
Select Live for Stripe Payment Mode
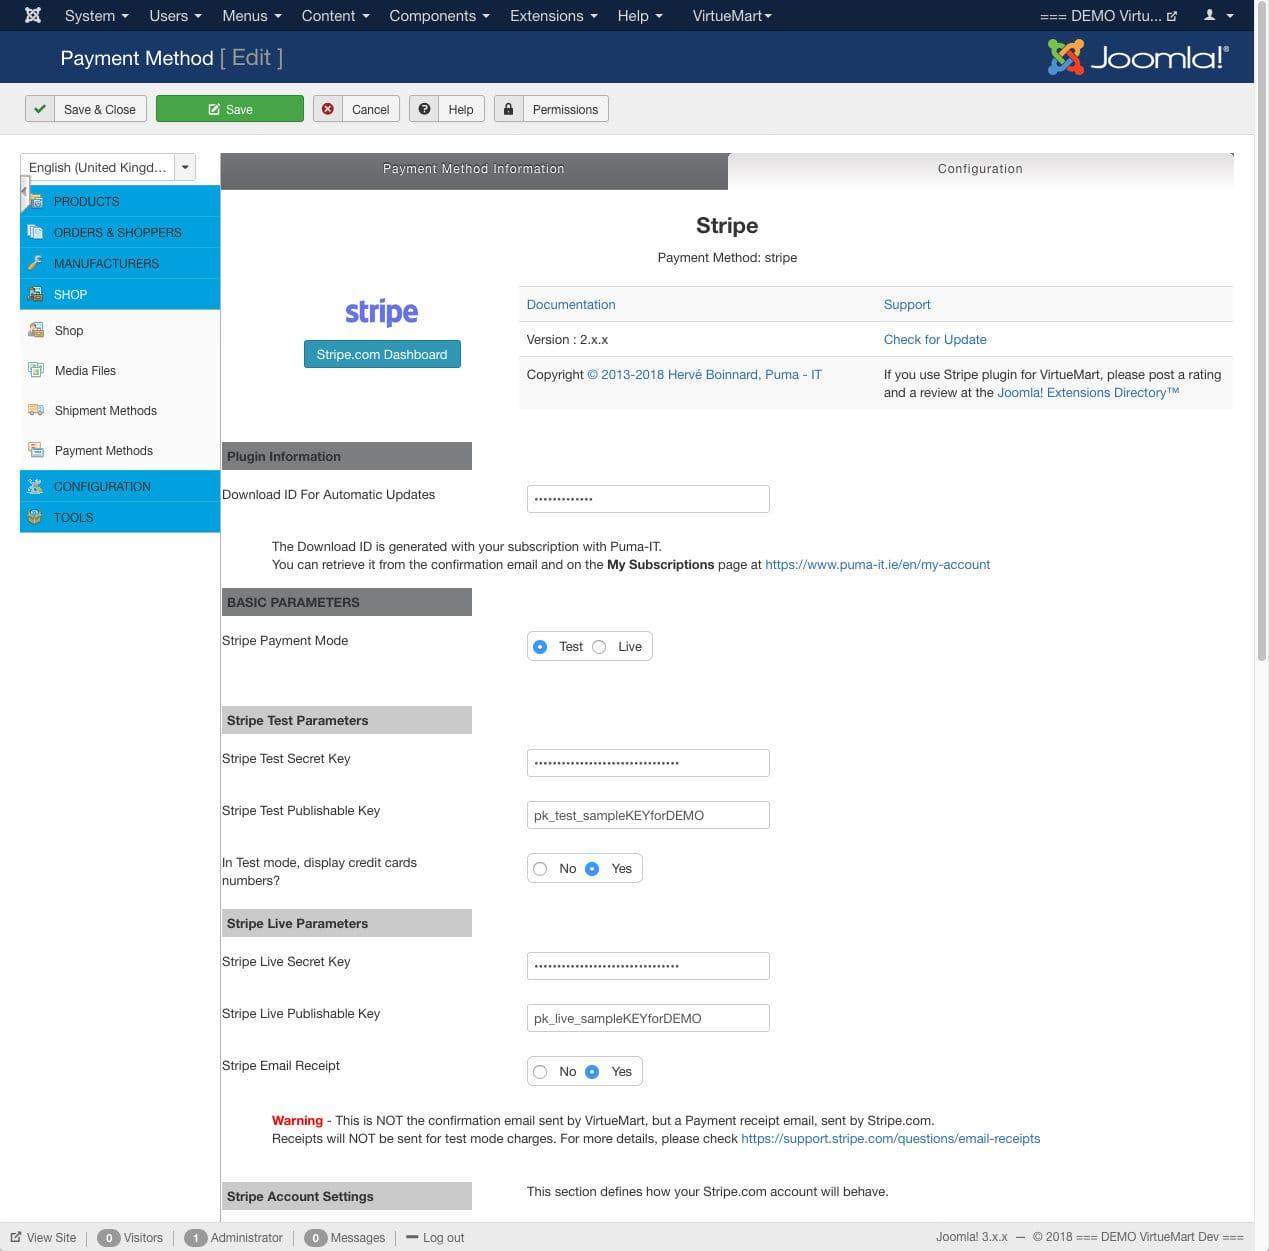point(599,647)
